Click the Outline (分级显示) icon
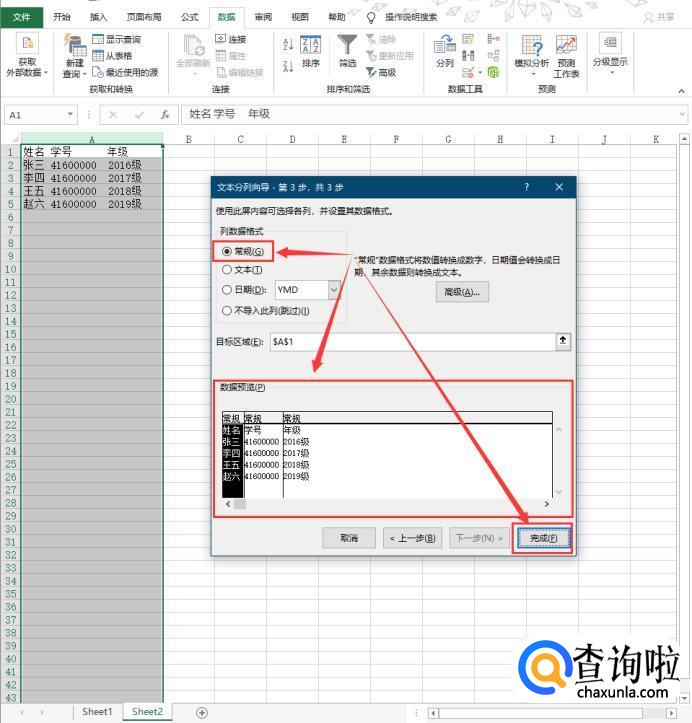Screen dimensions: 692x723 pos(610,48)
